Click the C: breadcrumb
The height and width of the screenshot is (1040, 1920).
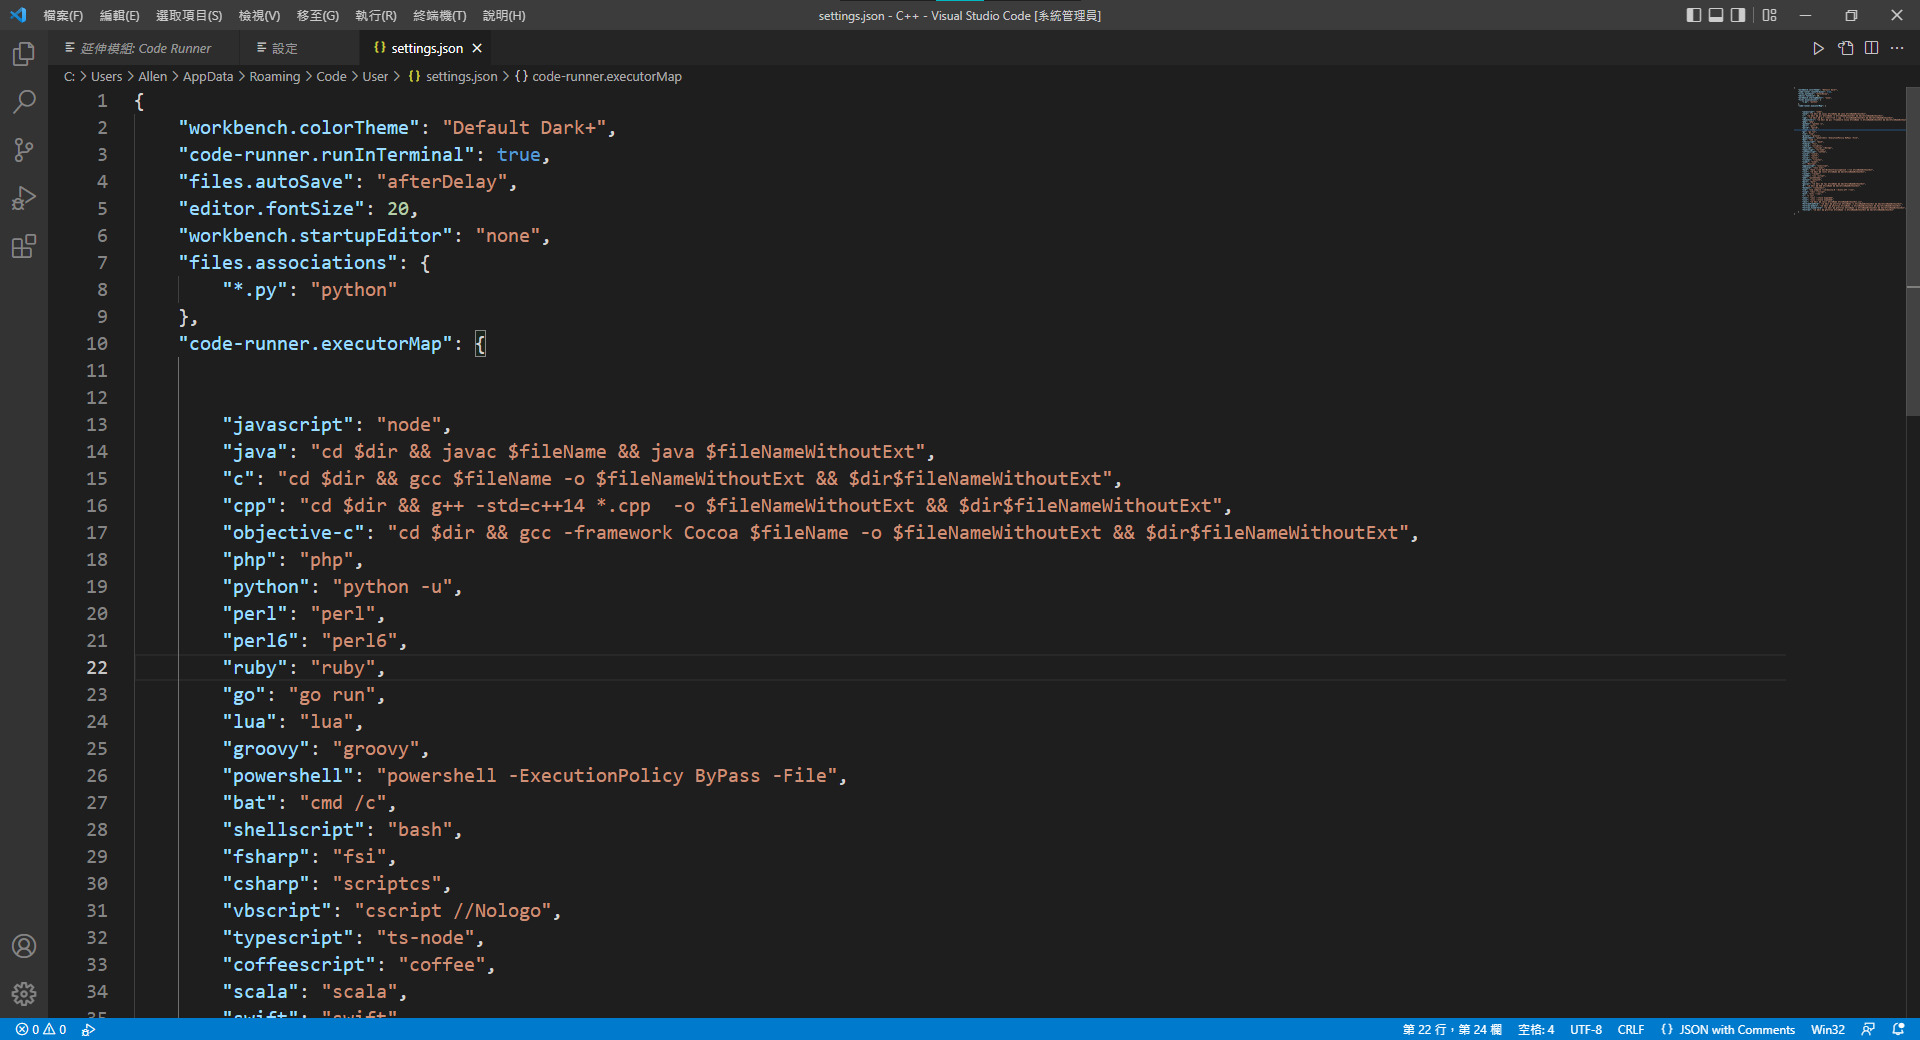click(69, 76)
